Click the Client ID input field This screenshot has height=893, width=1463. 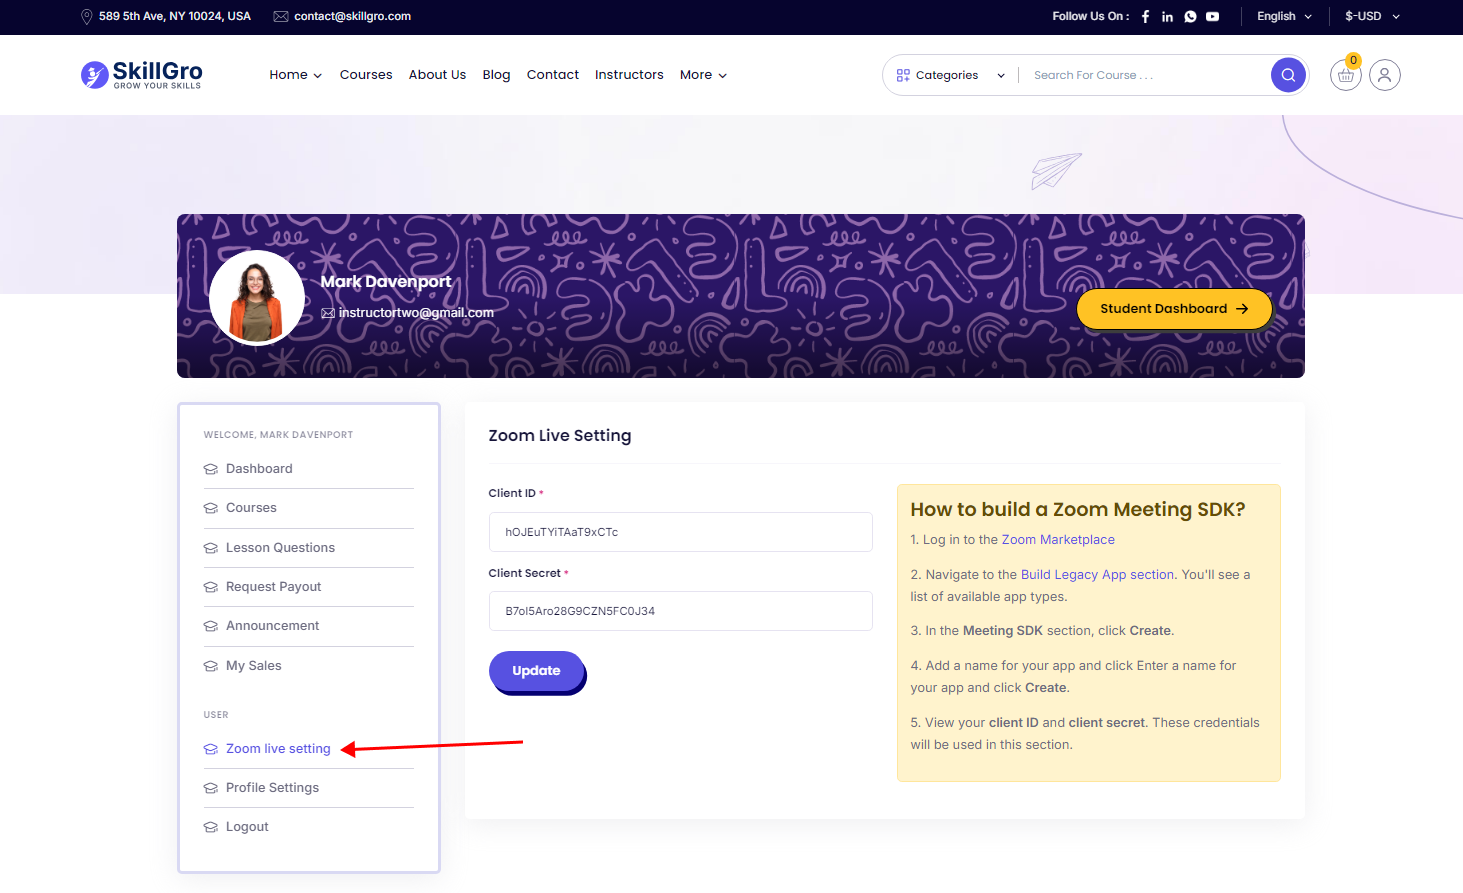[680, 532]
